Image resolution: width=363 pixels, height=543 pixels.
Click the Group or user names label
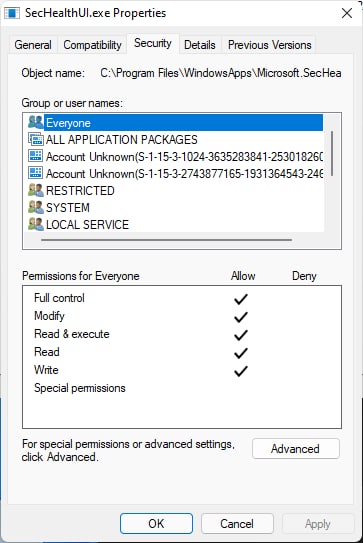click(x=72, y=103)
